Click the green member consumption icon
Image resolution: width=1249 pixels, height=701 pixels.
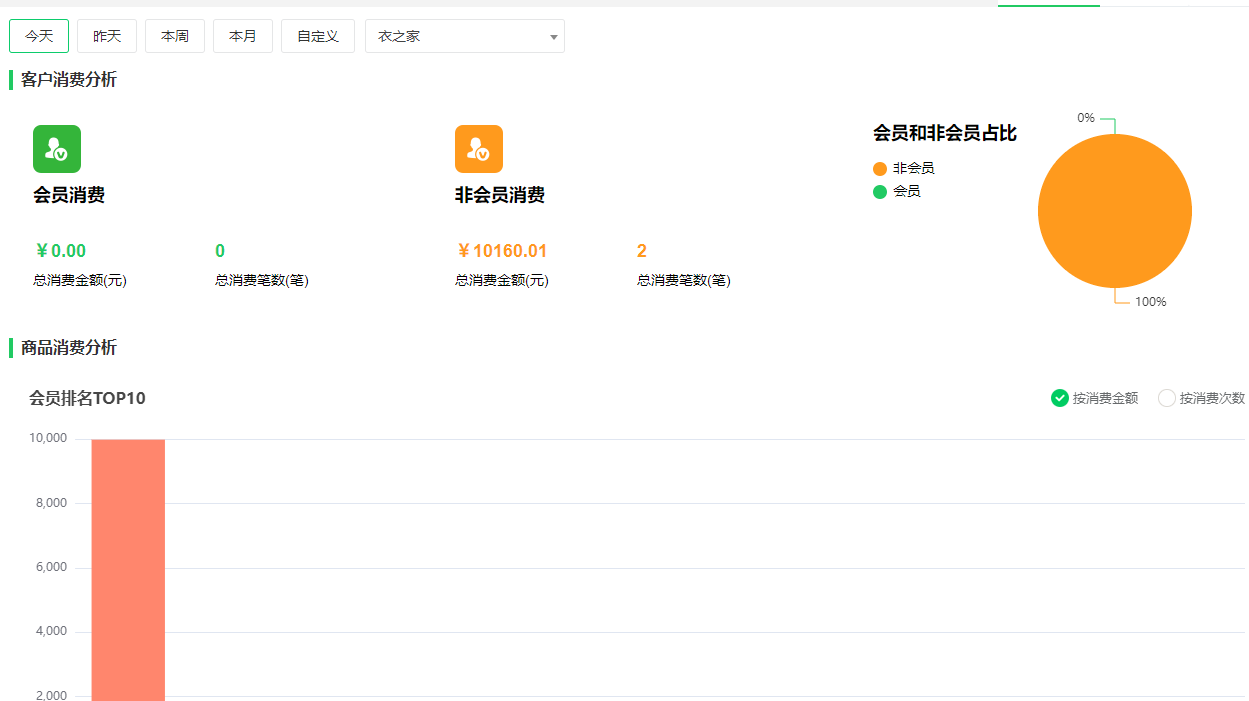[57, 149]
